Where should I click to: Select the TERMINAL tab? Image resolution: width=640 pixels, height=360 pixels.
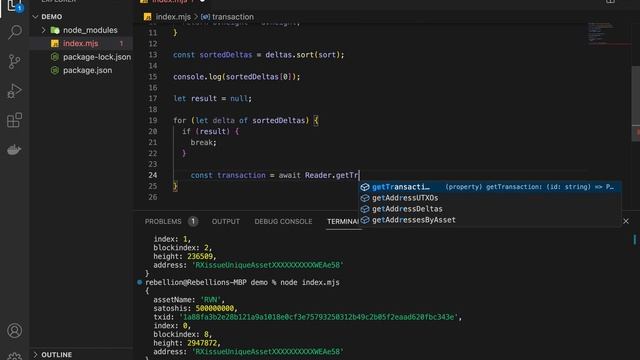[342, 221]
